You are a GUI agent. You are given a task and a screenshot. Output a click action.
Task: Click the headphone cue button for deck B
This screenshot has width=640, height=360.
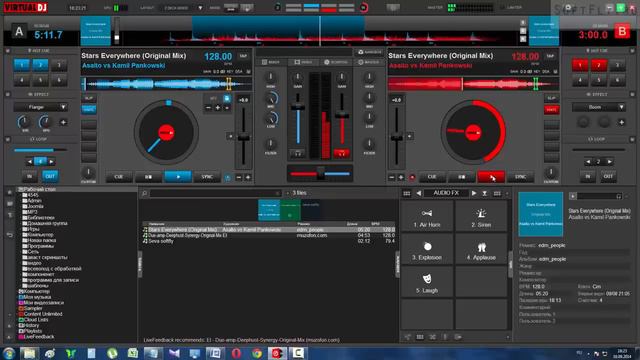pyautogui.click(x=341, y=153)
